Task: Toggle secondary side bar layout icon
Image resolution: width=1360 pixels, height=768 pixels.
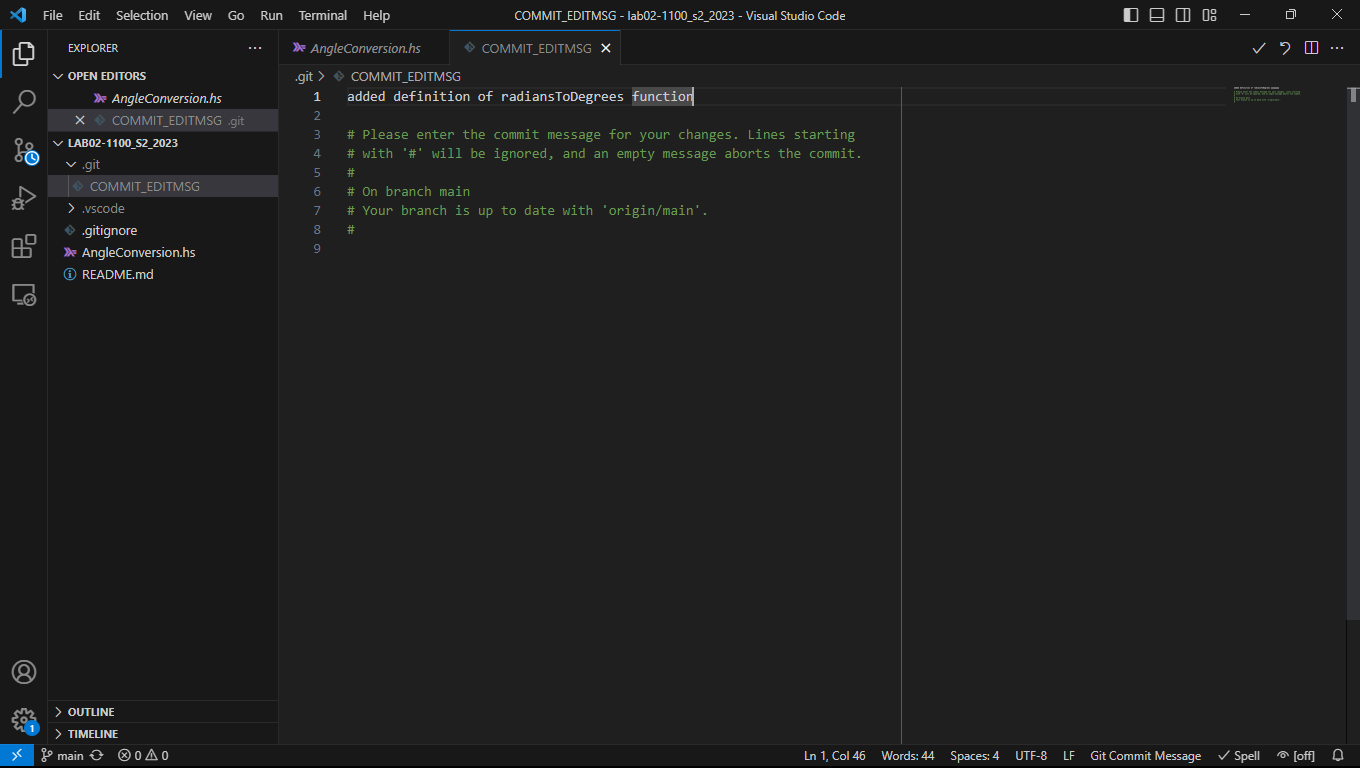Action: (x=1183, y=15)
